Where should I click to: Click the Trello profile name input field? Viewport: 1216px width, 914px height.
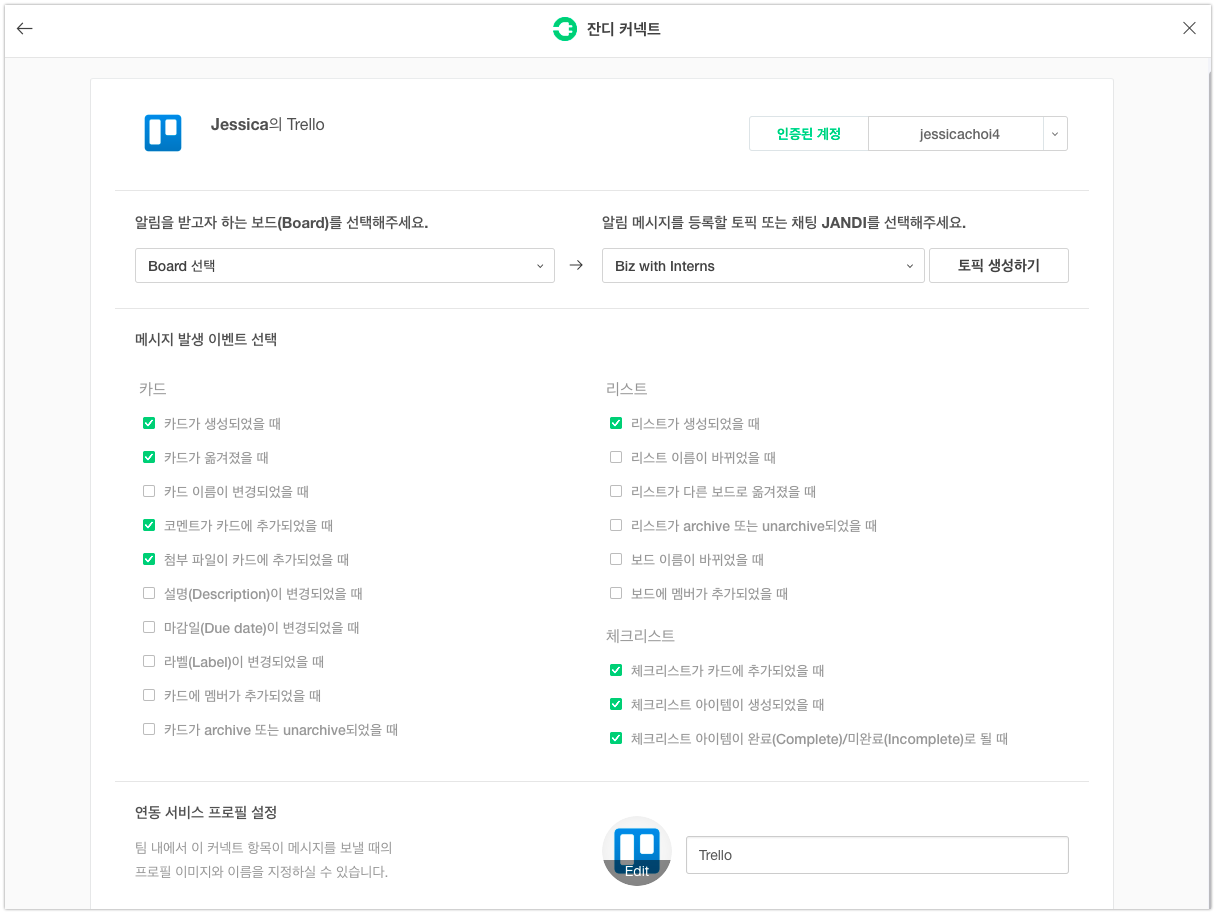click(x=876, y=855)
